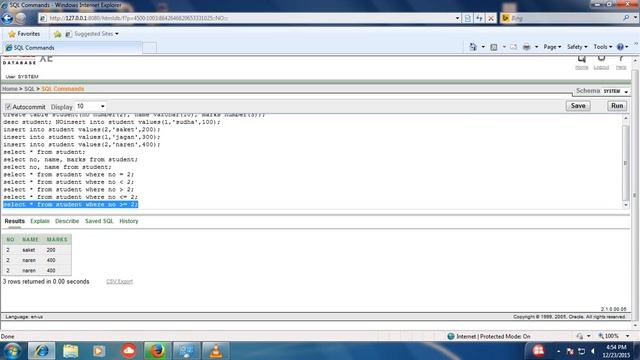Image resolution: width=640 pixels, height=360 pixels.
Task: Open the red cloud app taskbar icon
Action: tap(129, 351)
